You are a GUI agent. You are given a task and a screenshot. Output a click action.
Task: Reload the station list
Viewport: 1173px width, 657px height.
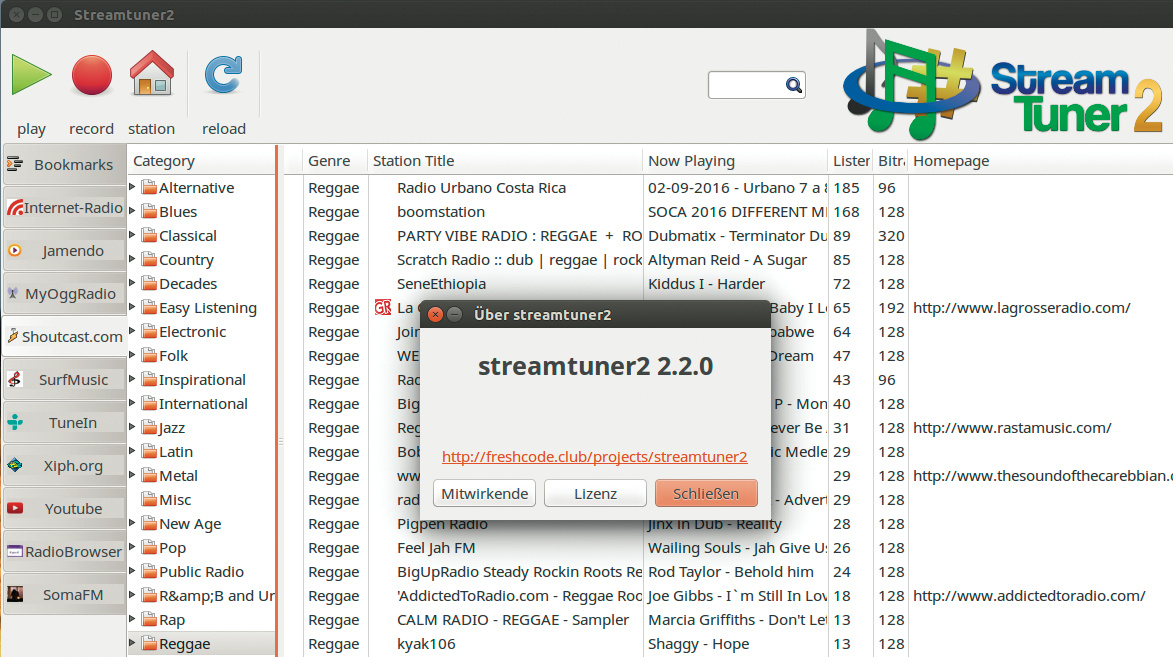coord(223,76)
